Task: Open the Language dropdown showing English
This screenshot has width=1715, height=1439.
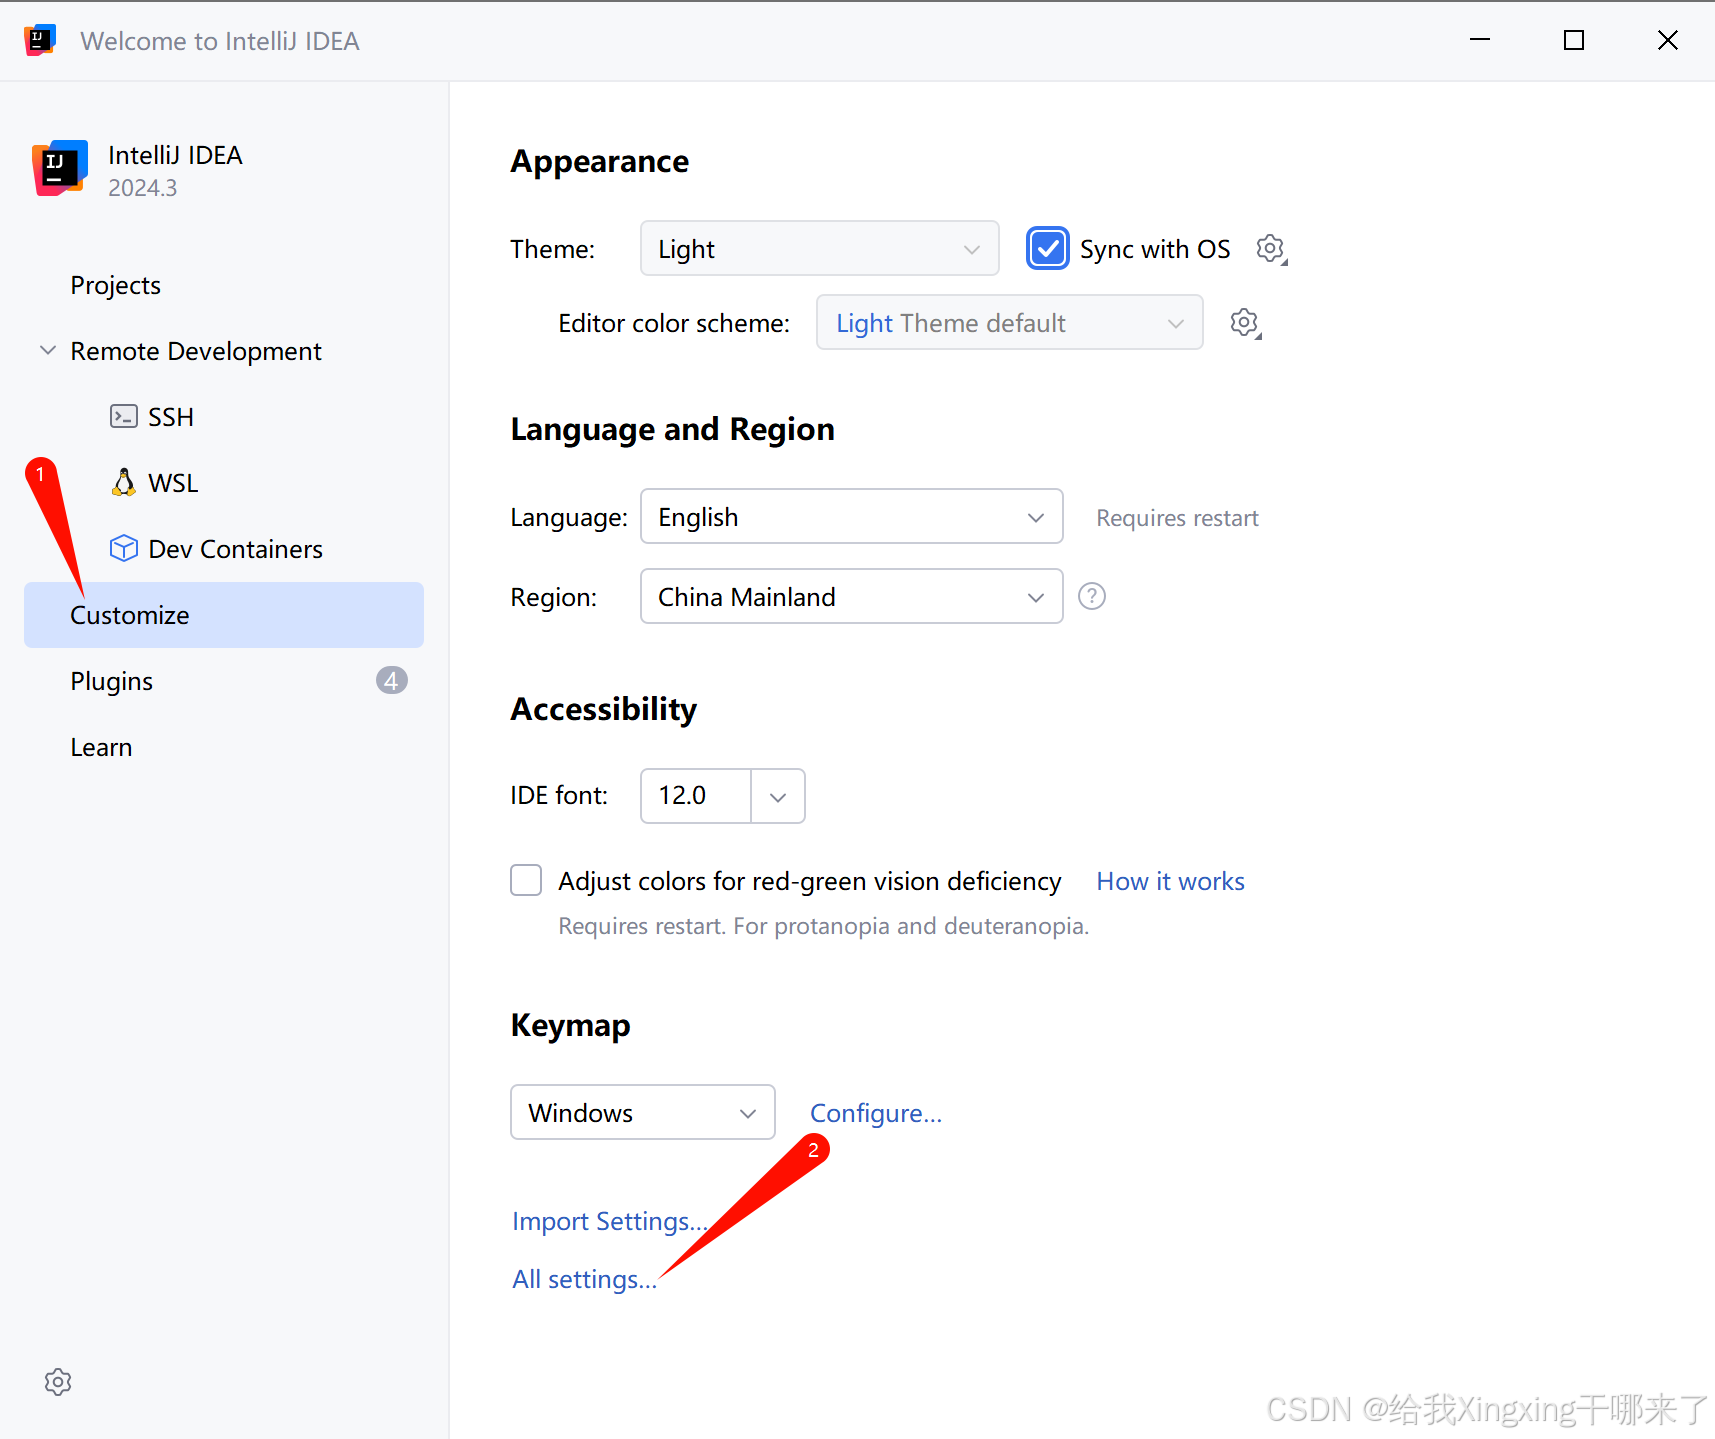Action: point(851,517)
